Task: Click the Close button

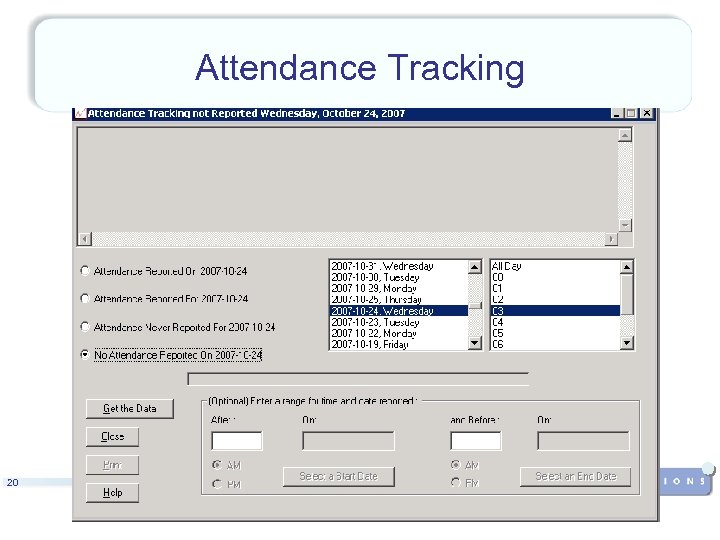Action: pos(112,437)
